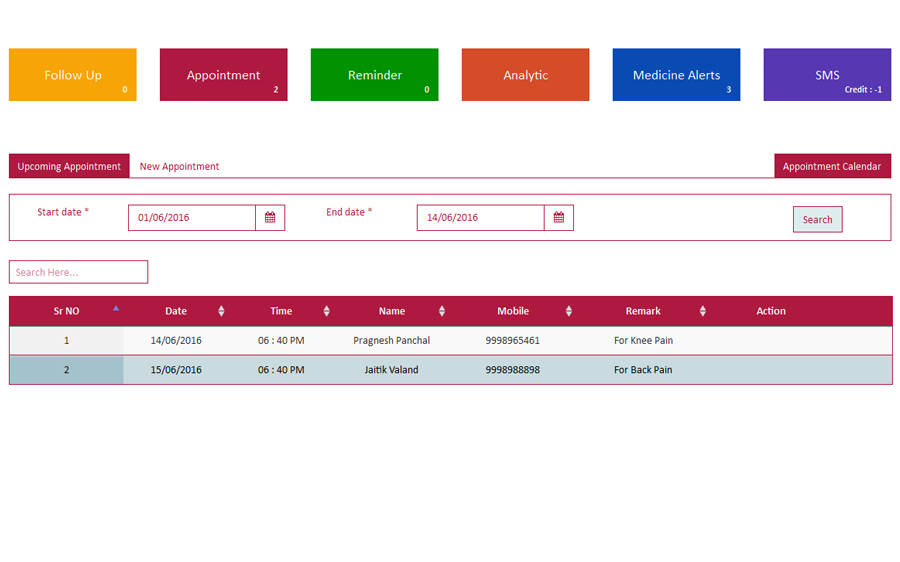Open the Appointment Calendar

pyautogui.click(x=832, y=167)
